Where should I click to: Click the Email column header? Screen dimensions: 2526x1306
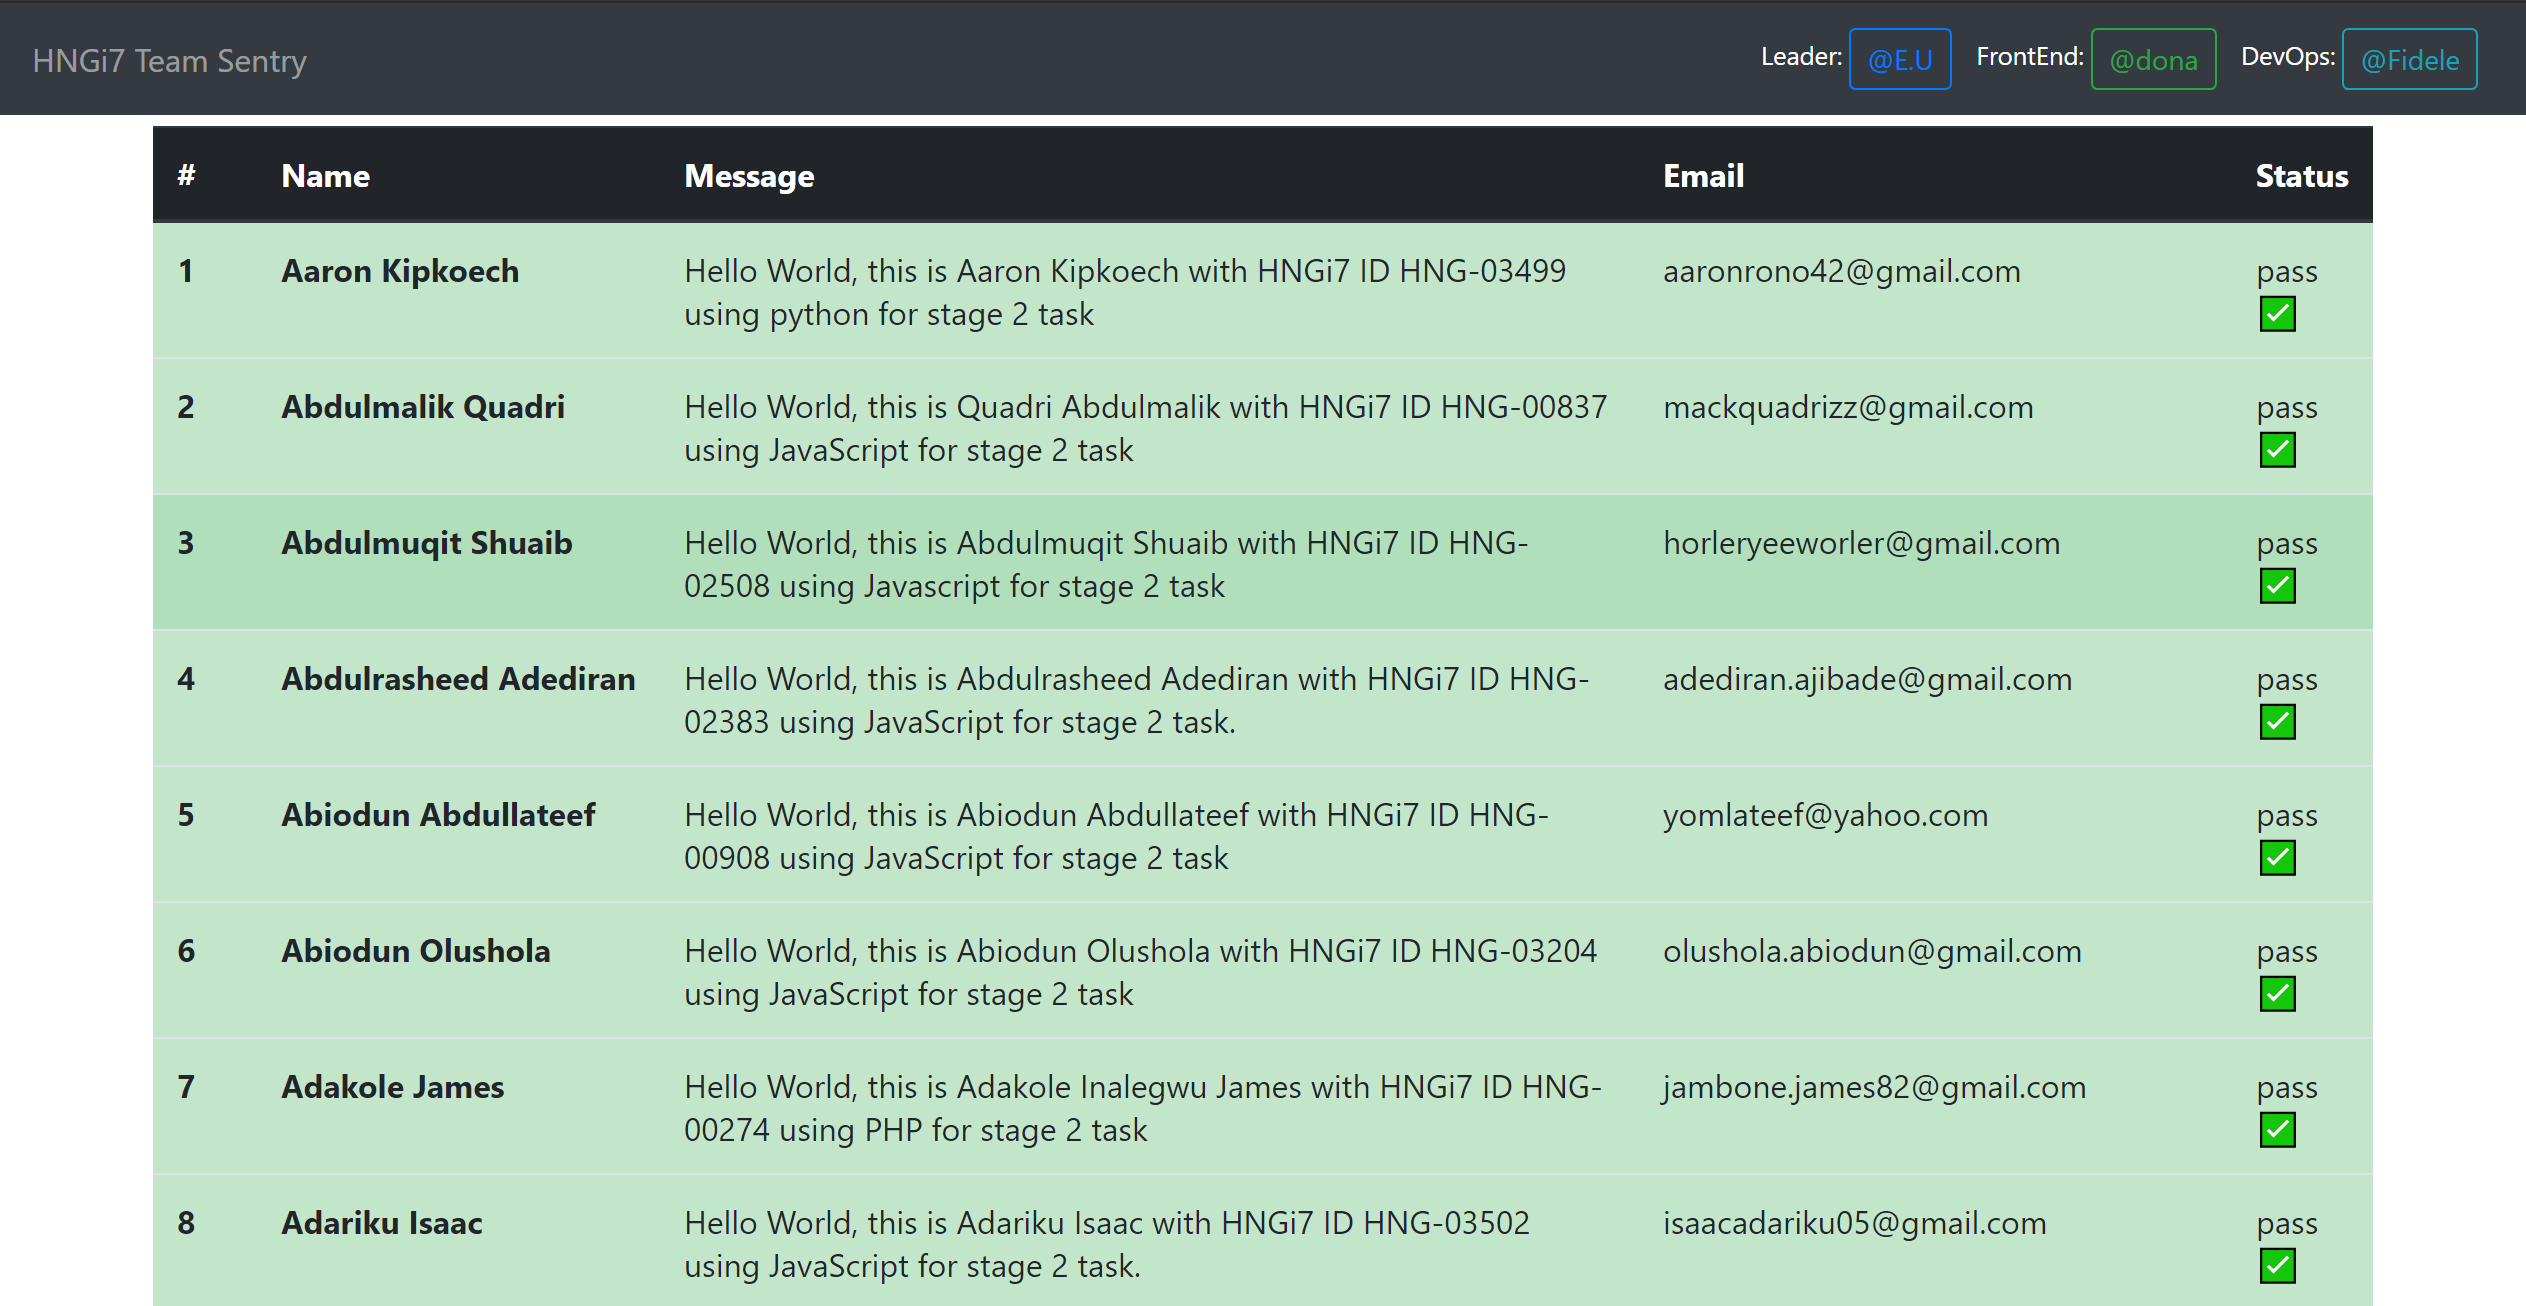pos(1703,176)
